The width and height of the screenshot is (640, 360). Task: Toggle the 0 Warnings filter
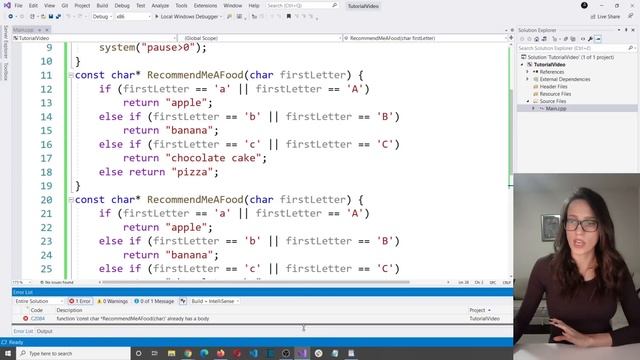click(112, 301)
